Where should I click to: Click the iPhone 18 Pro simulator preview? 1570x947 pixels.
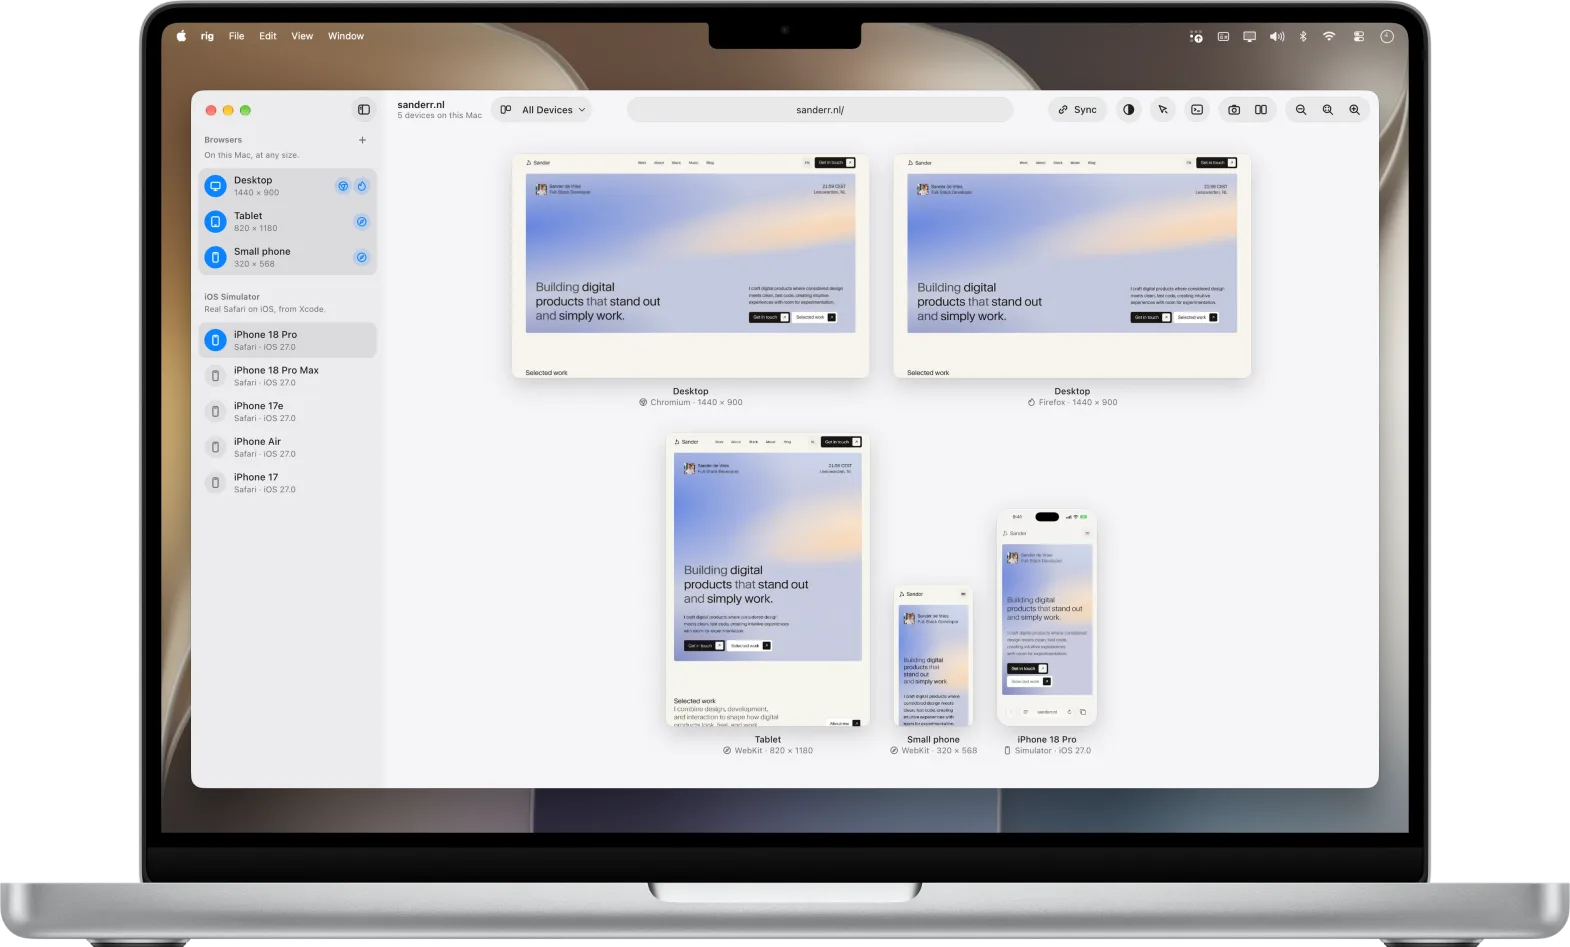tap(1047, 618)
